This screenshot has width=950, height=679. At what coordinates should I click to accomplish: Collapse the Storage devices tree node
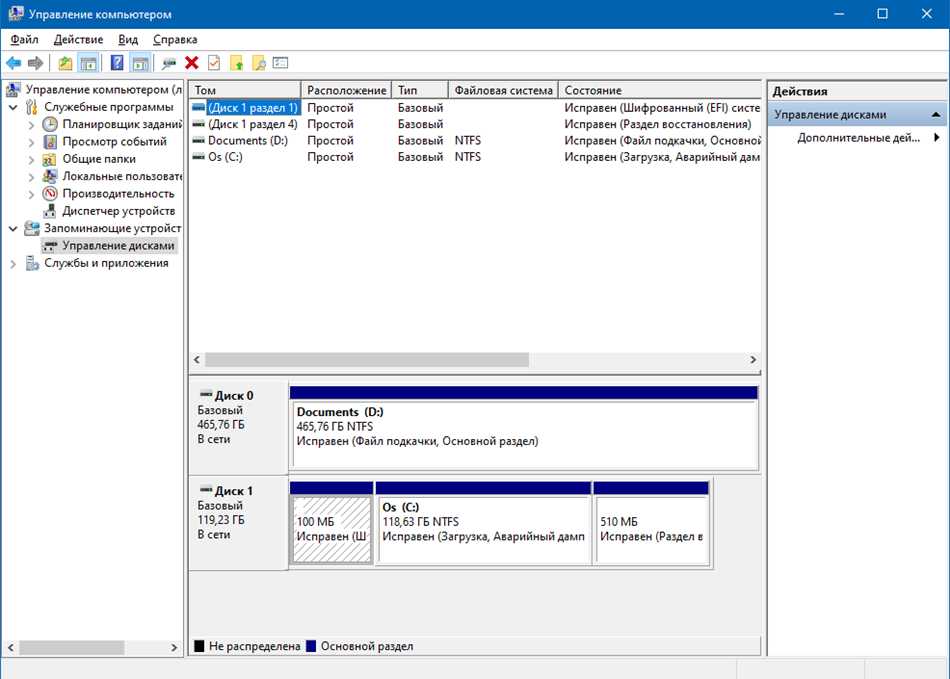click(13, 228)
